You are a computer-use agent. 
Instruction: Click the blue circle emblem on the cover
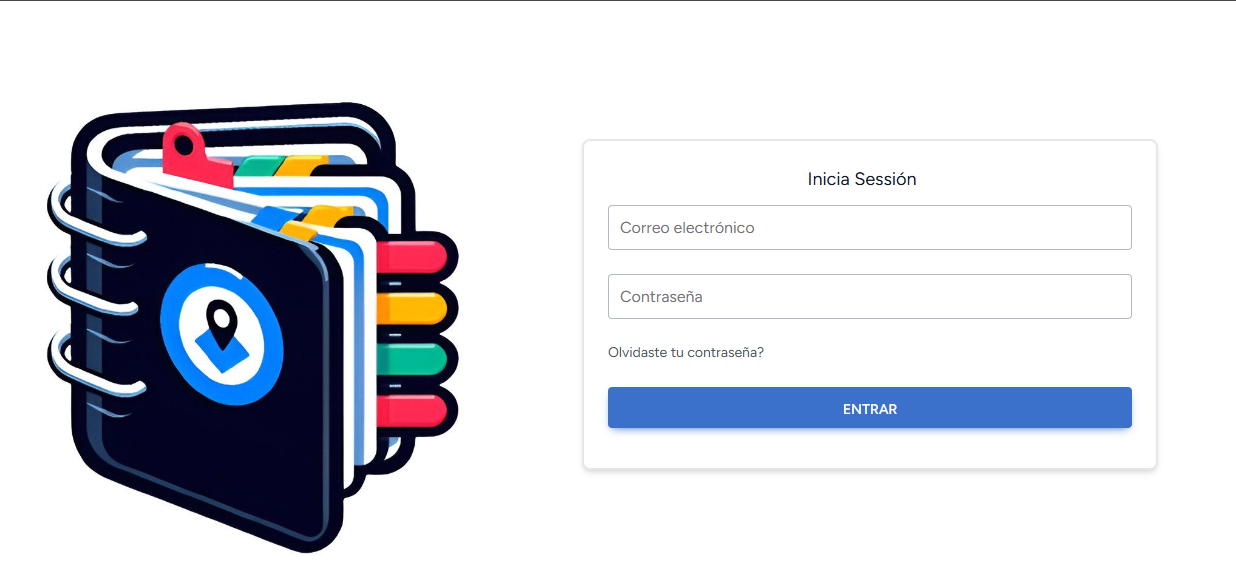point(221,335)
